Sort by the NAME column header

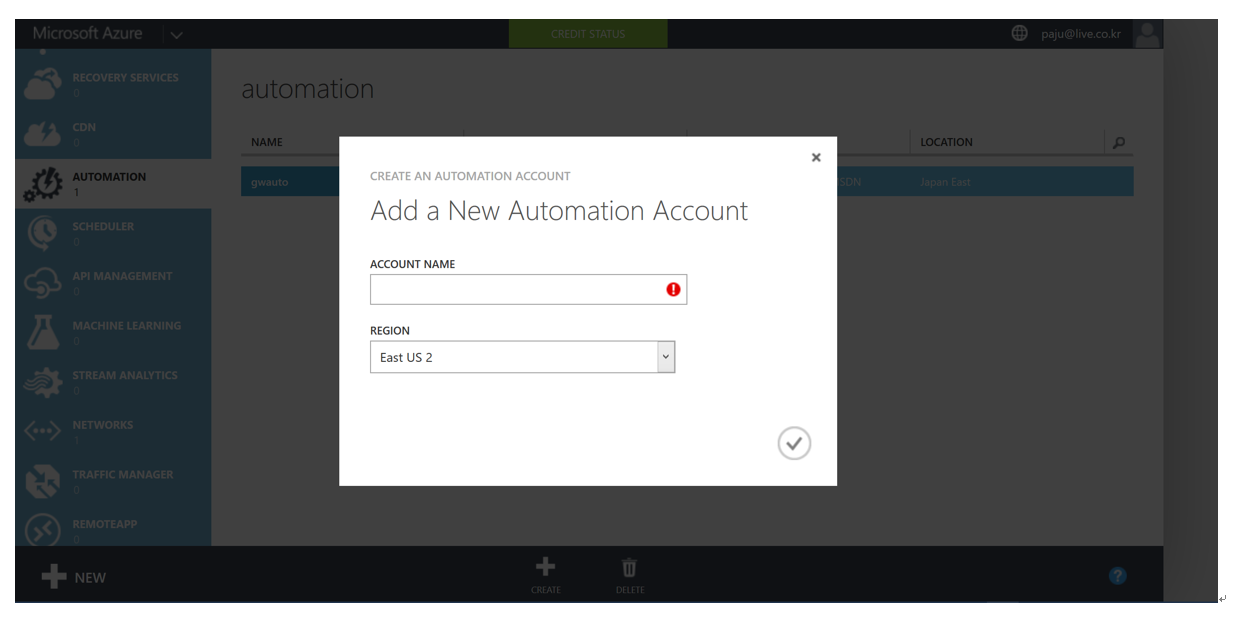pyautogui.click(x=267, y=142)
